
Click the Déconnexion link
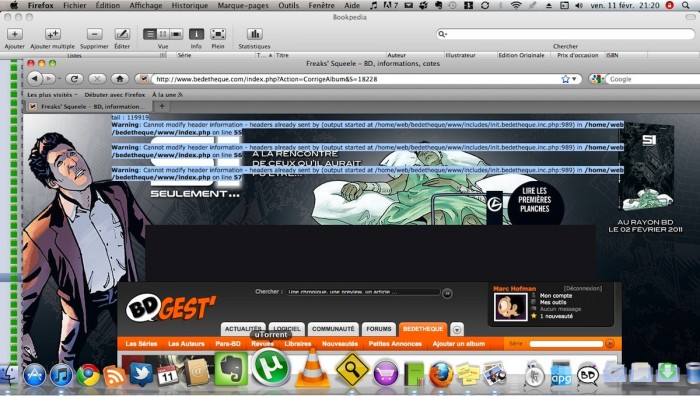tap(583, 288)
